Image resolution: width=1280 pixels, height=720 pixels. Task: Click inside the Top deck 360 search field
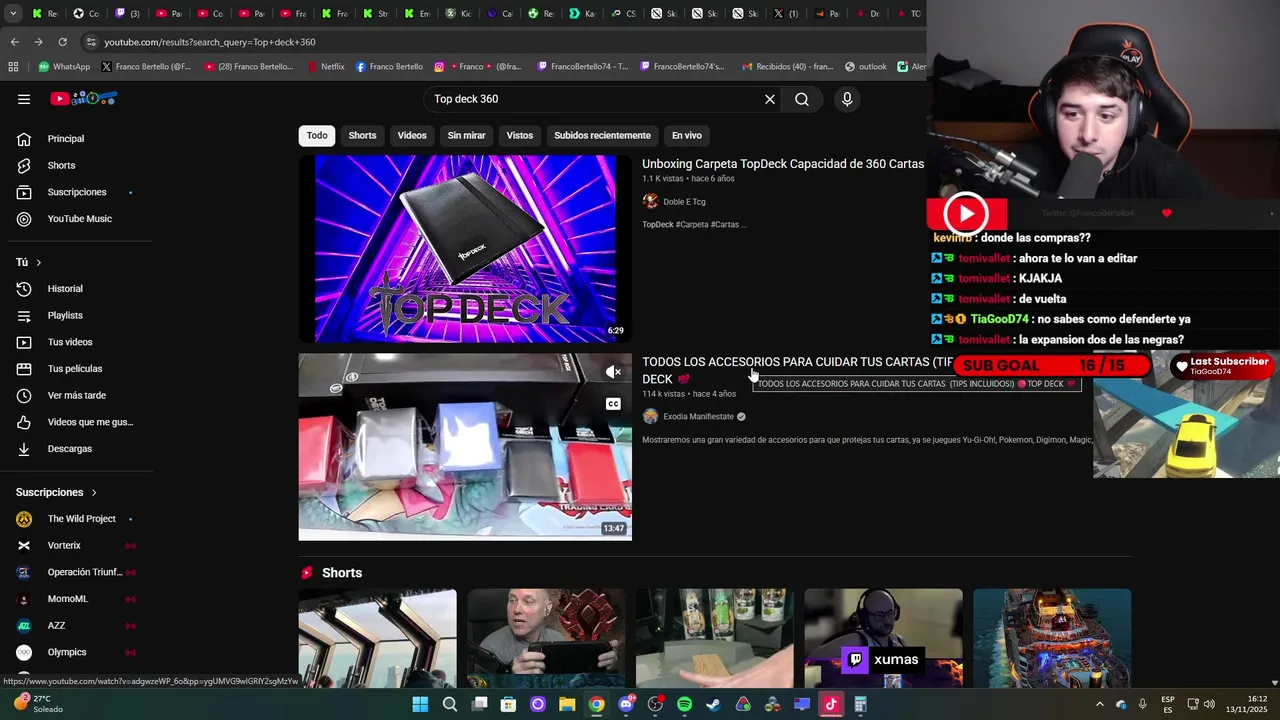click(595, 99)
